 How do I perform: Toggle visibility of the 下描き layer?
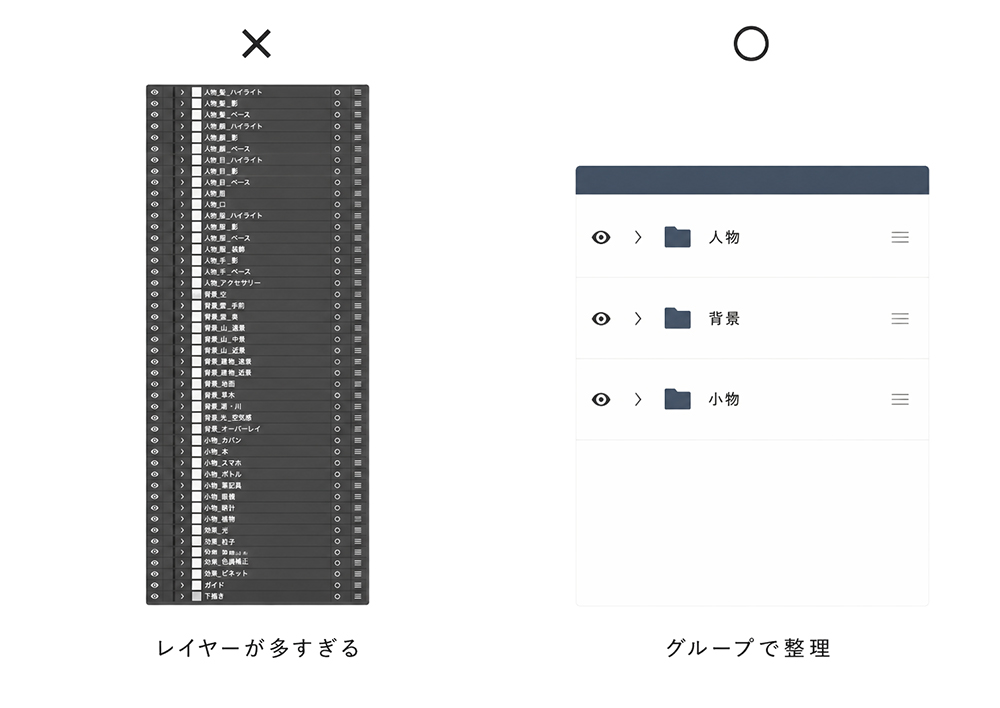point(154,596)
